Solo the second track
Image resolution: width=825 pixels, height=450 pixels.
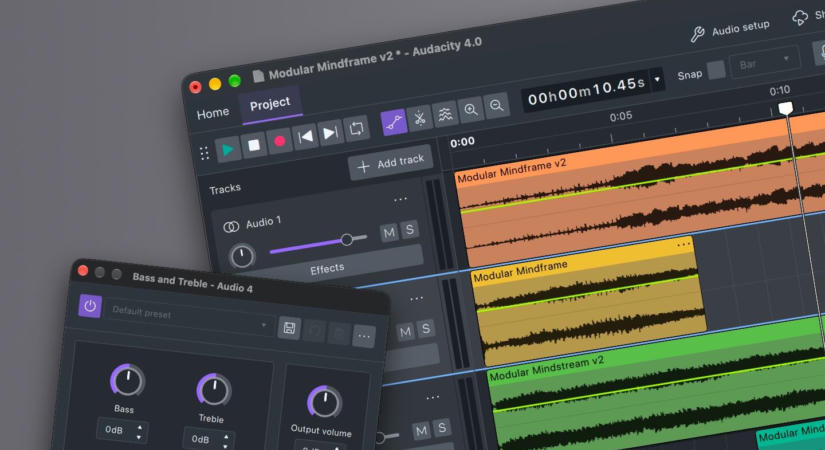click(426, 328)
